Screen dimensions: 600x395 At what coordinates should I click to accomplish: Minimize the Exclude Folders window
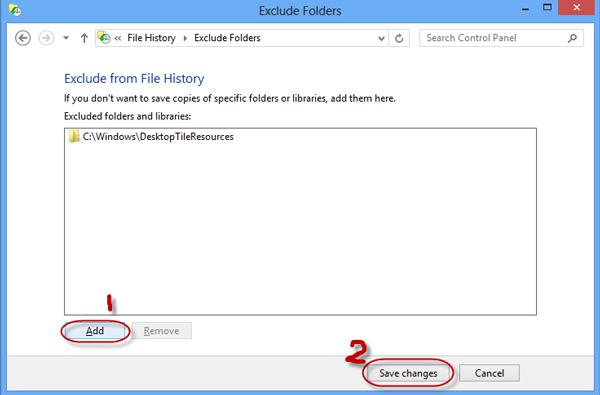pos(526,8)
